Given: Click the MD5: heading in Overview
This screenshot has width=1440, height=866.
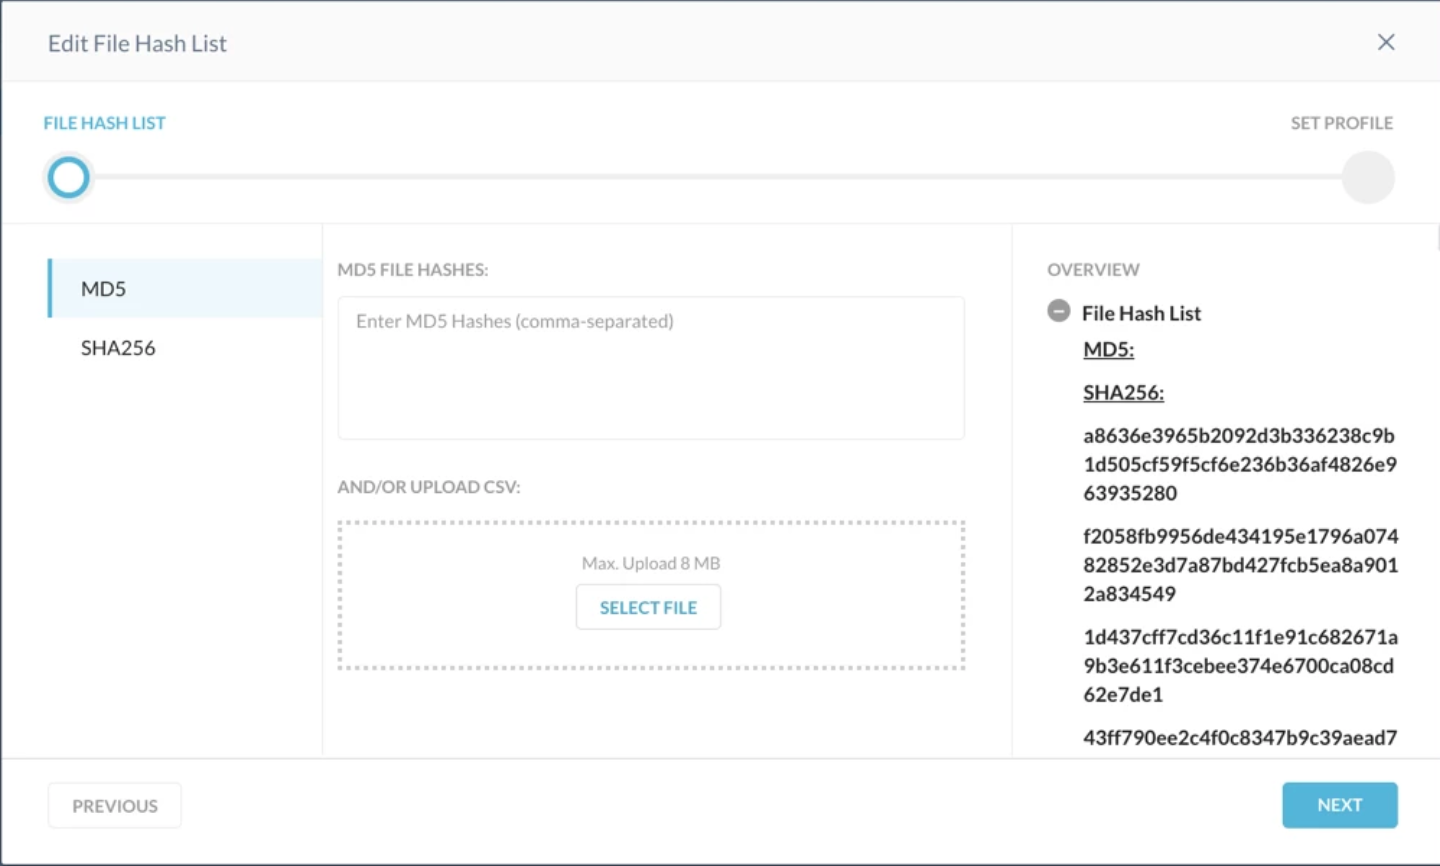Looking at the screenshot, I should click(1108, 349).
